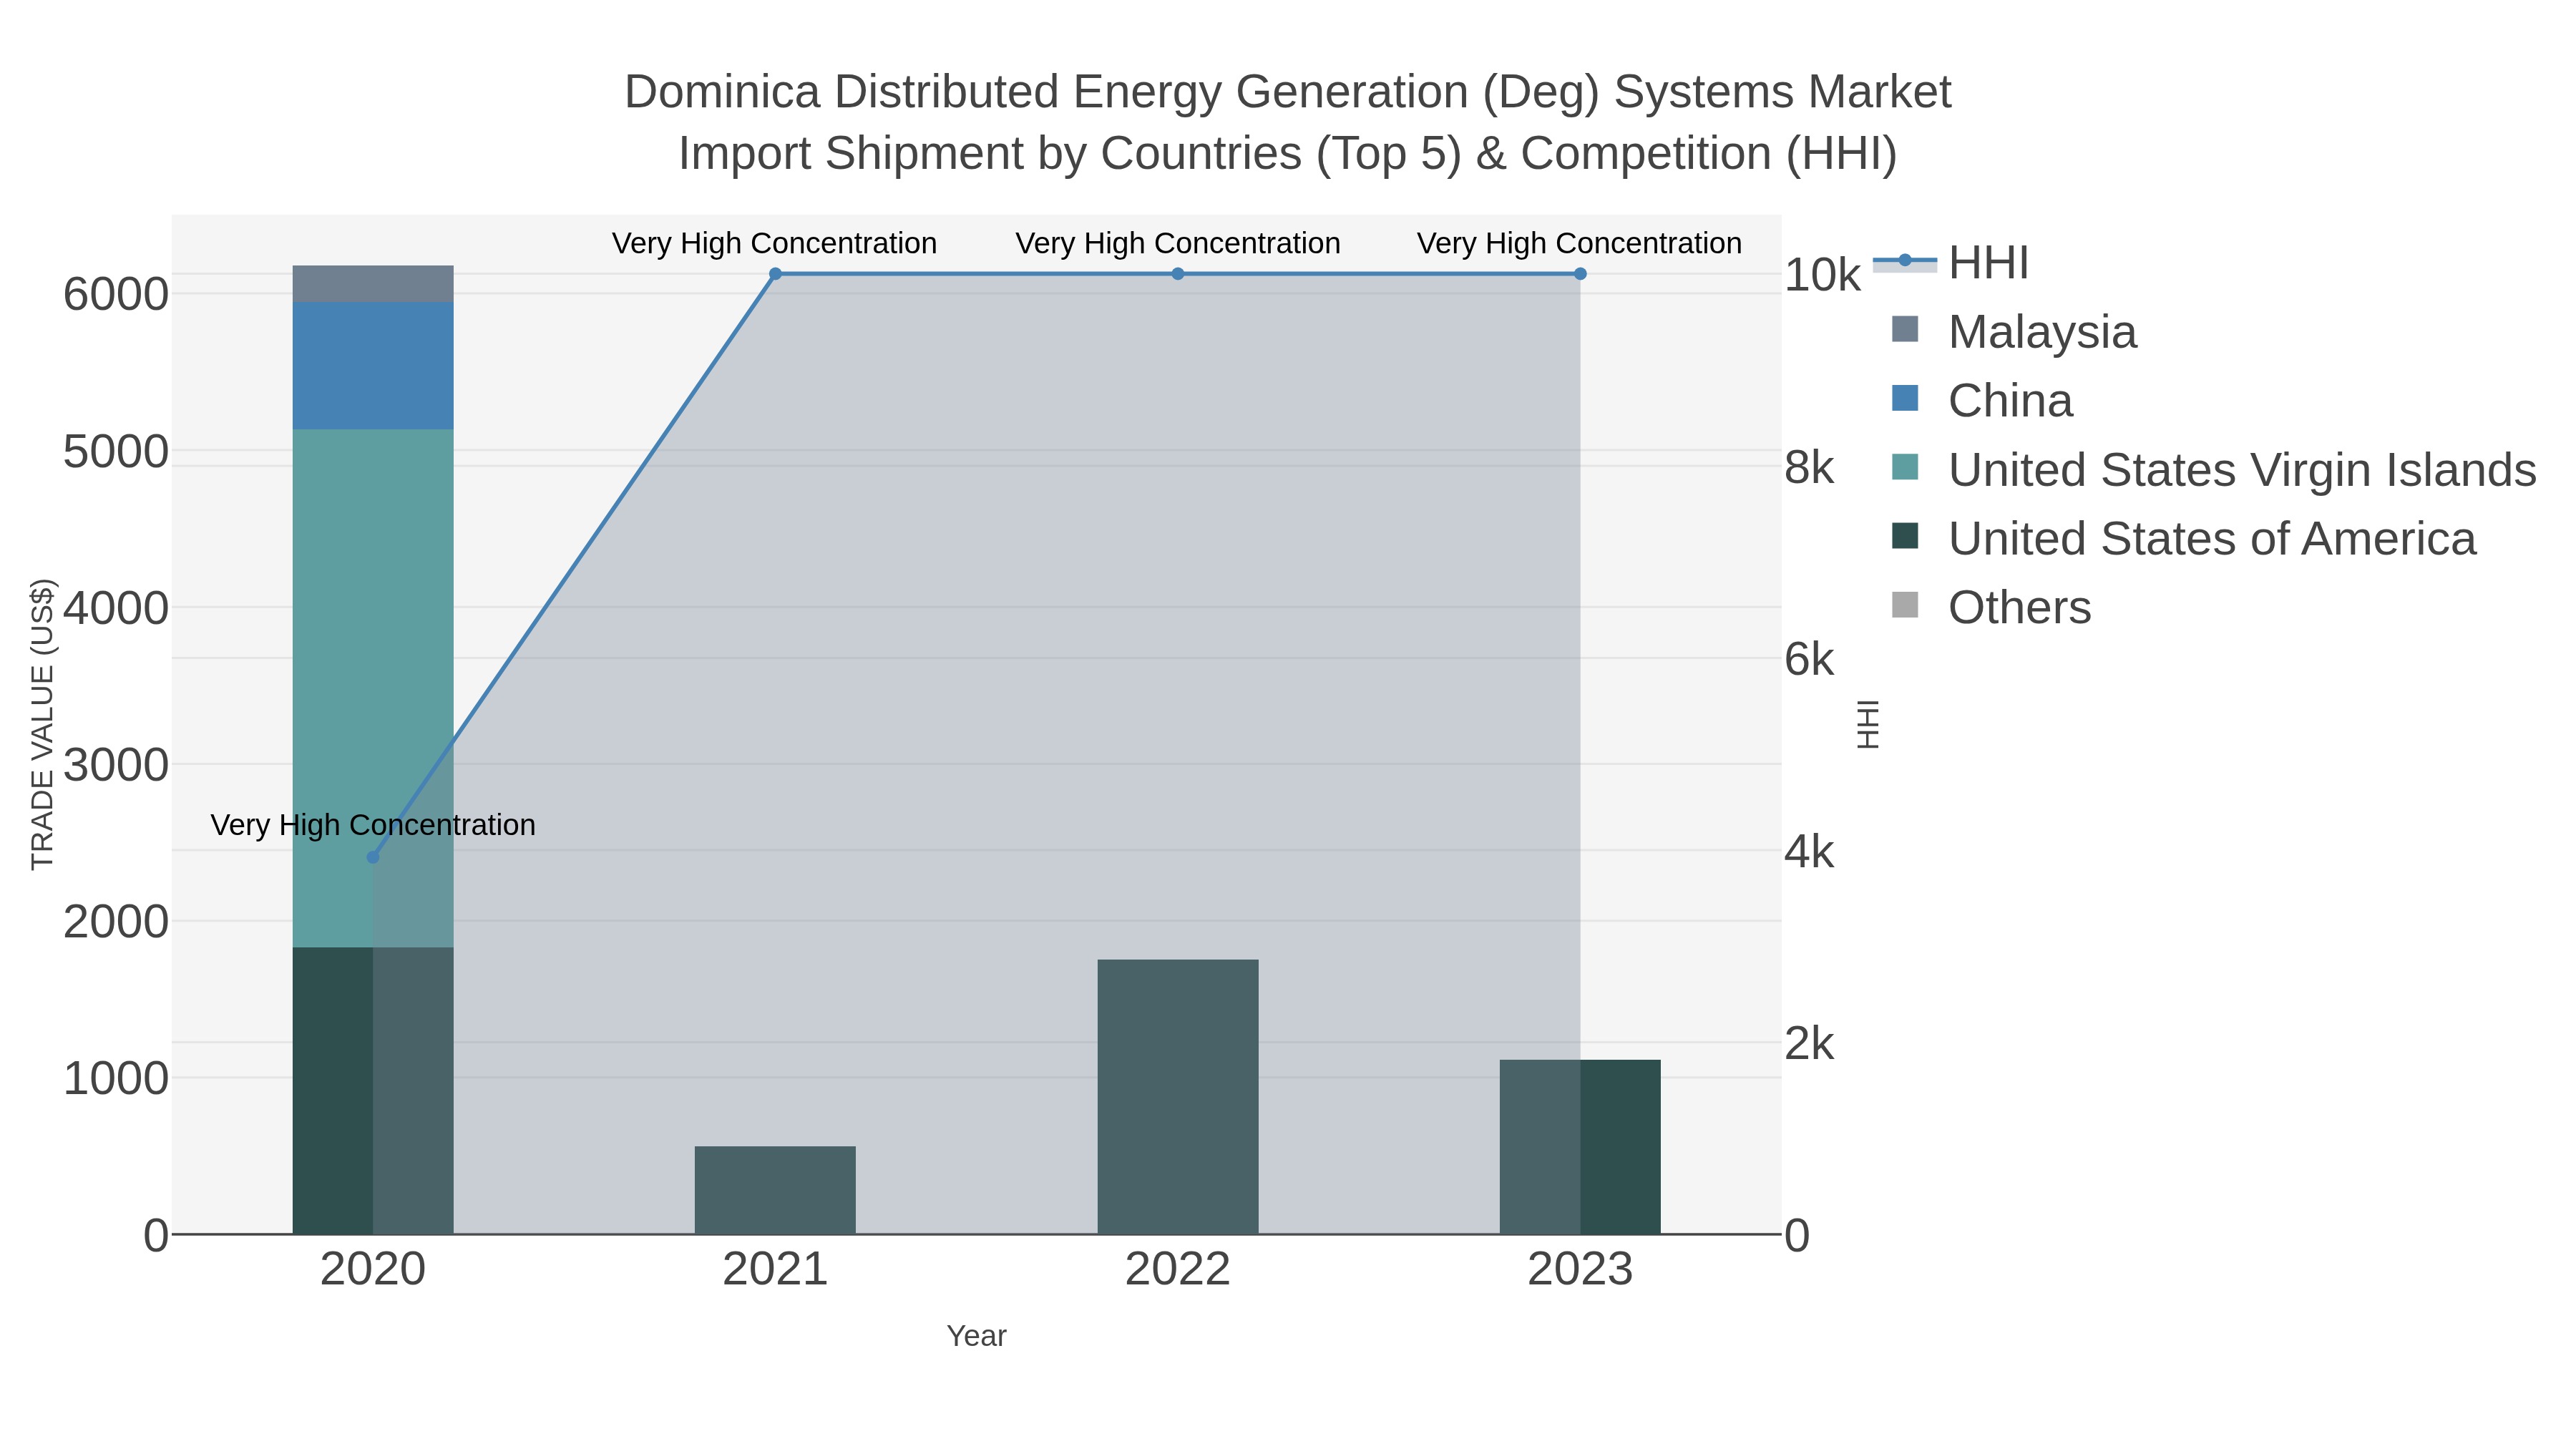Viewport: 2576px width, 1449px height.
Task: Toggle United States Virgin Islands legend entry
Action: click(x=2214, y=470)
